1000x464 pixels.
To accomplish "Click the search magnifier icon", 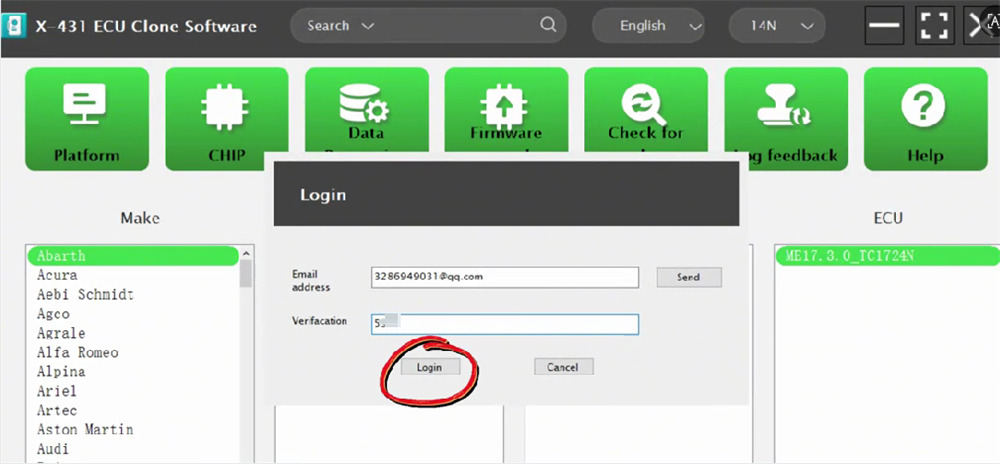I will tap(548, 25).
